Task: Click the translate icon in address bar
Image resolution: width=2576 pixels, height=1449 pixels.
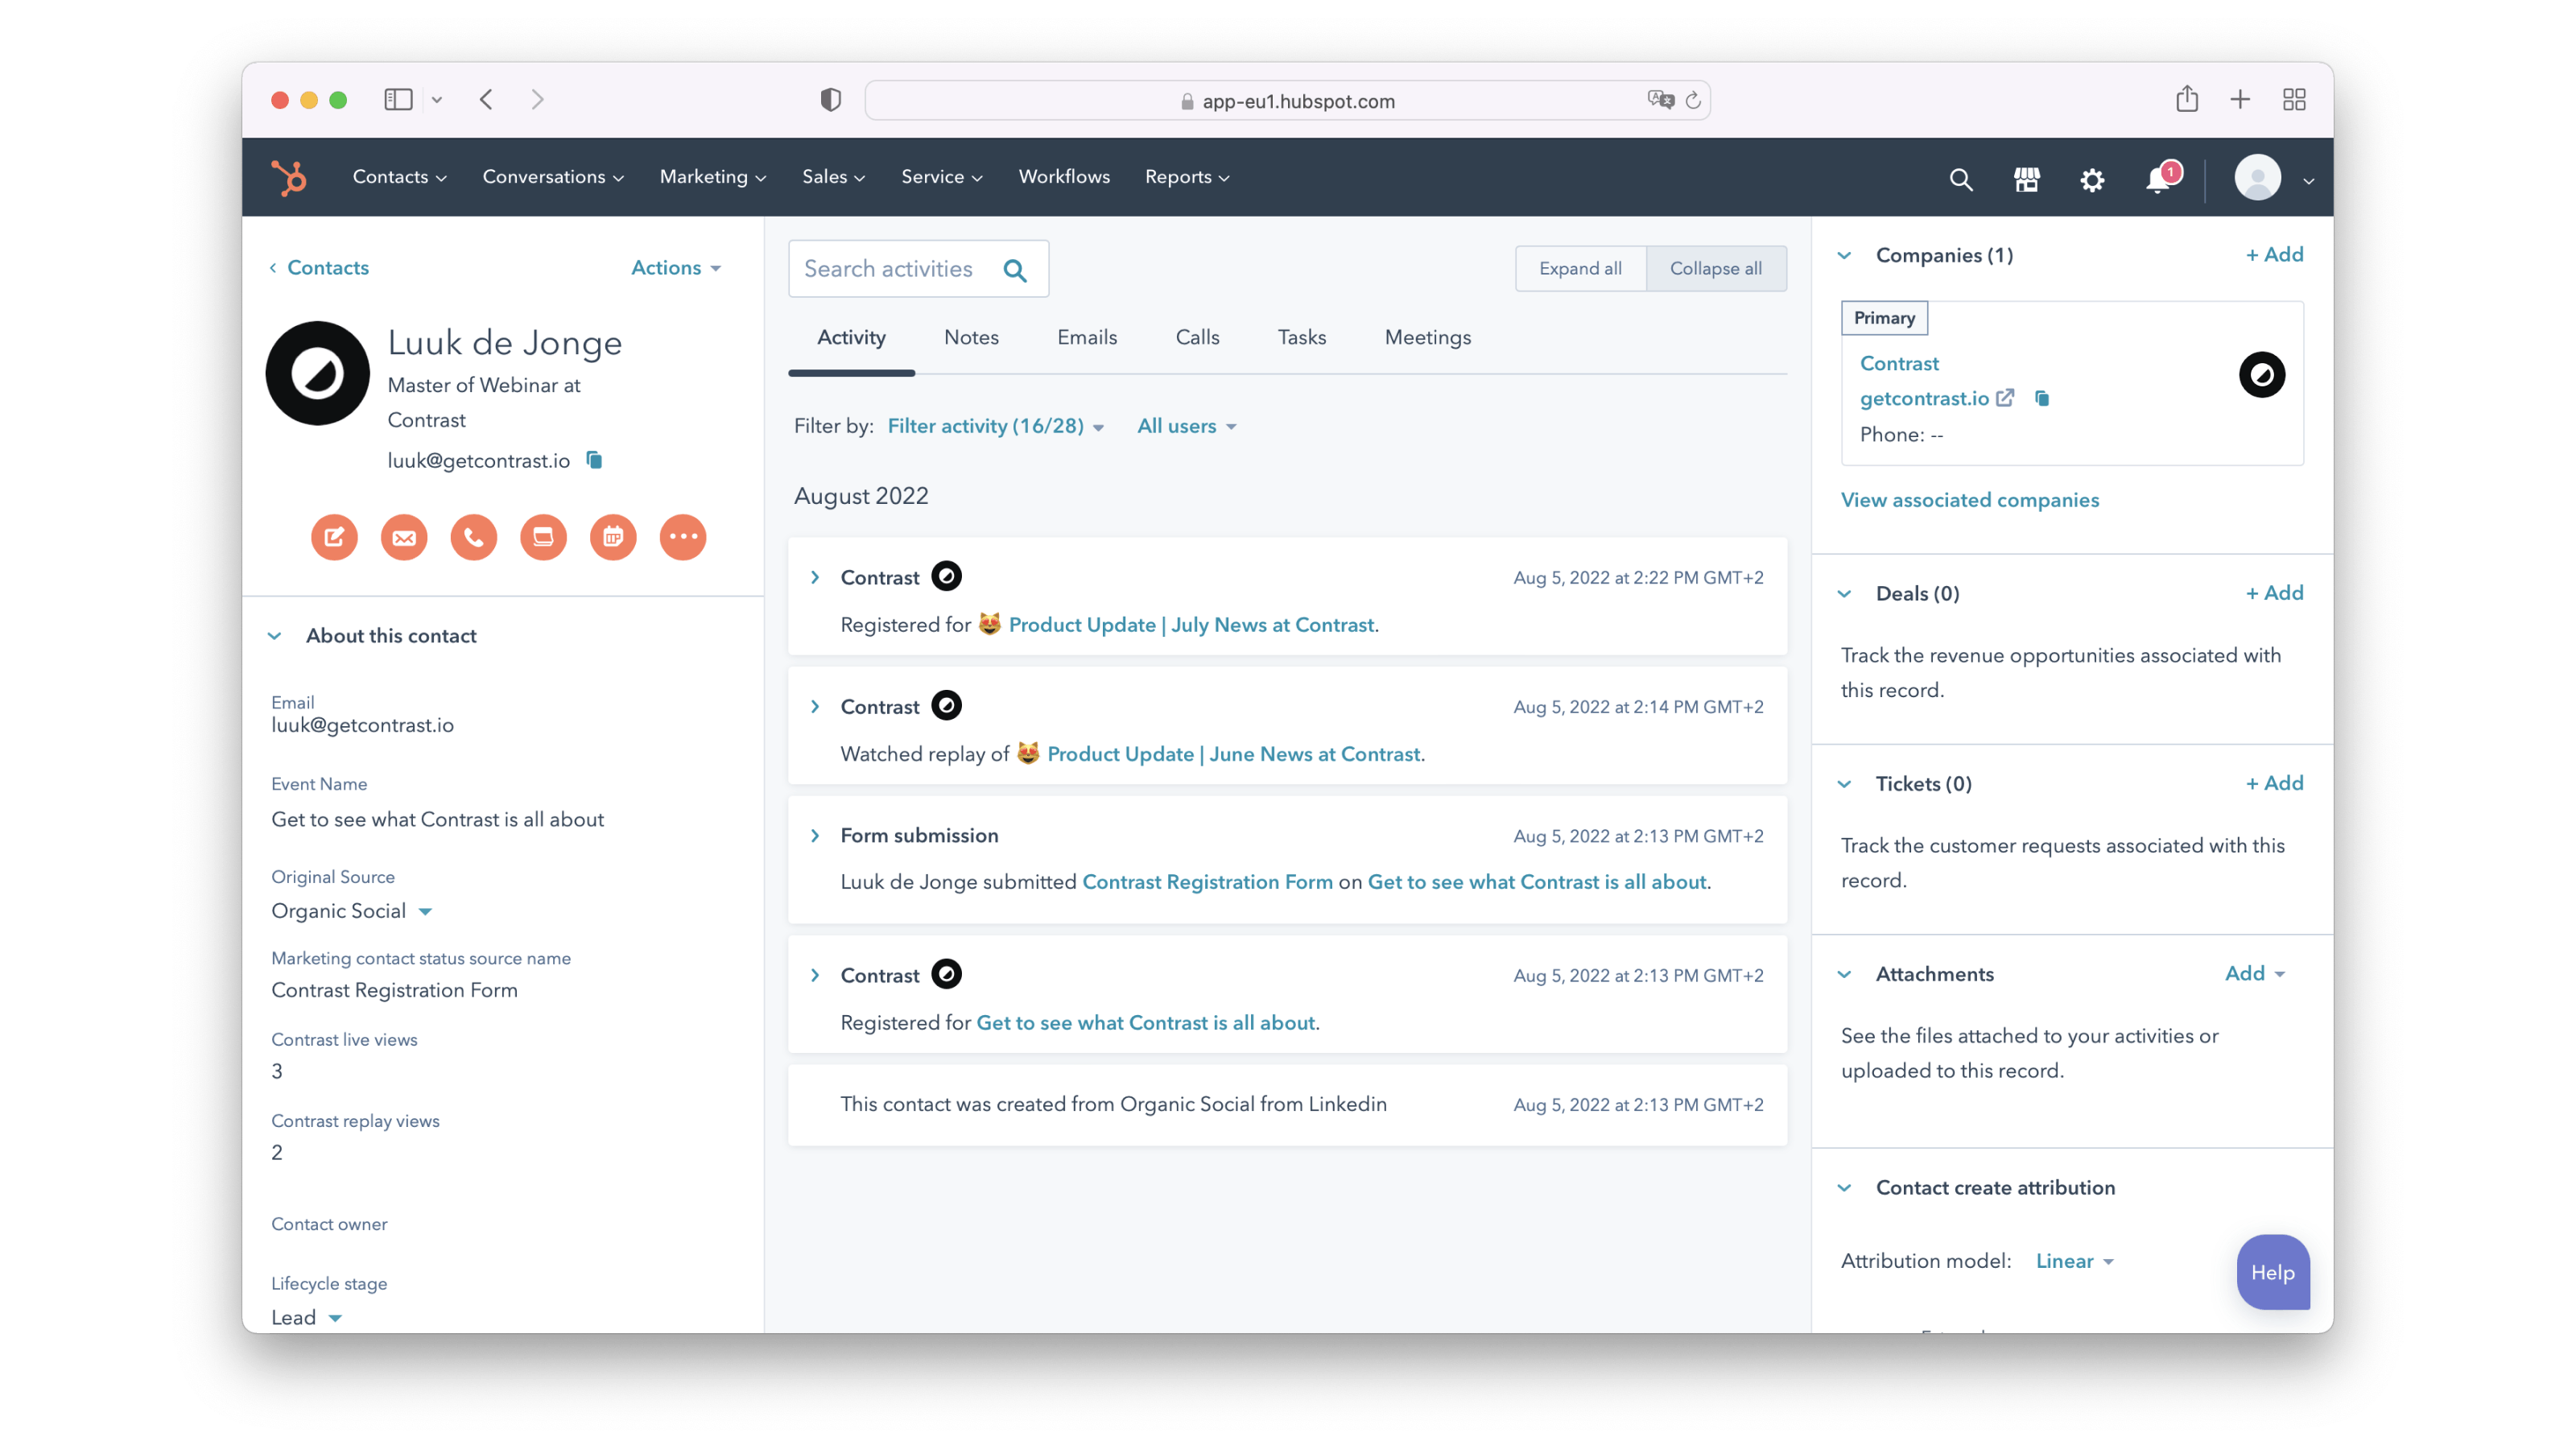Action: (1660, 100)
